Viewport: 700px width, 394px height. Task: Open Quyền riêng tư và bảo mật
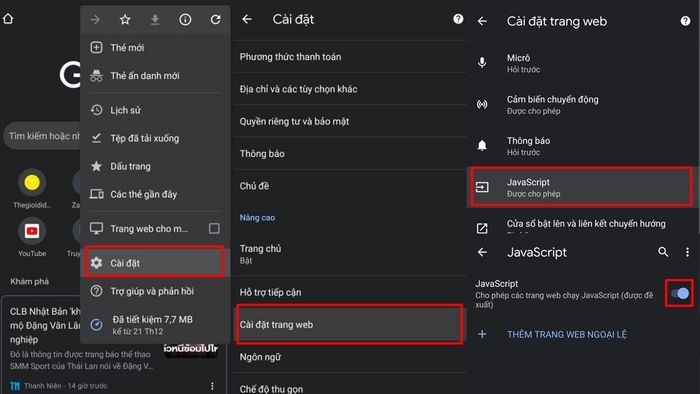(x=350, y=121)
